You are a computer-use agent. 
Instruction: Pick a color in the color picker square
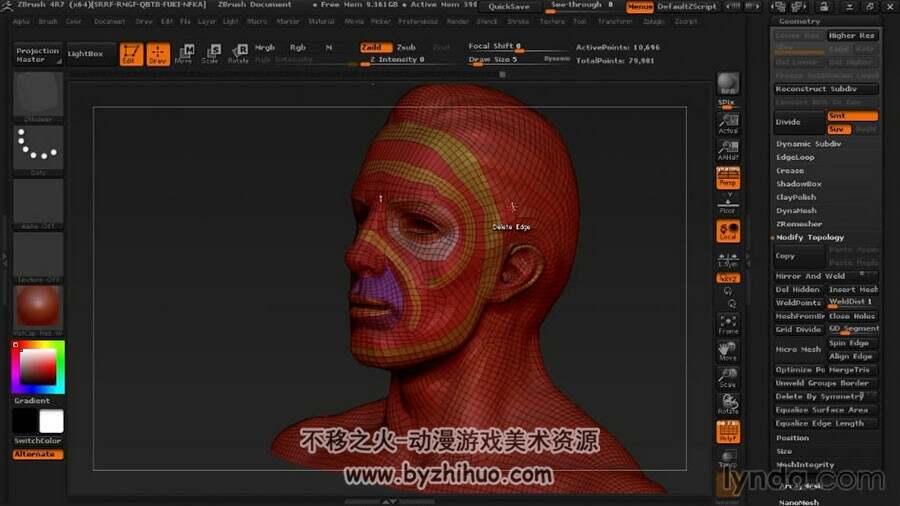tap(38, 367)
